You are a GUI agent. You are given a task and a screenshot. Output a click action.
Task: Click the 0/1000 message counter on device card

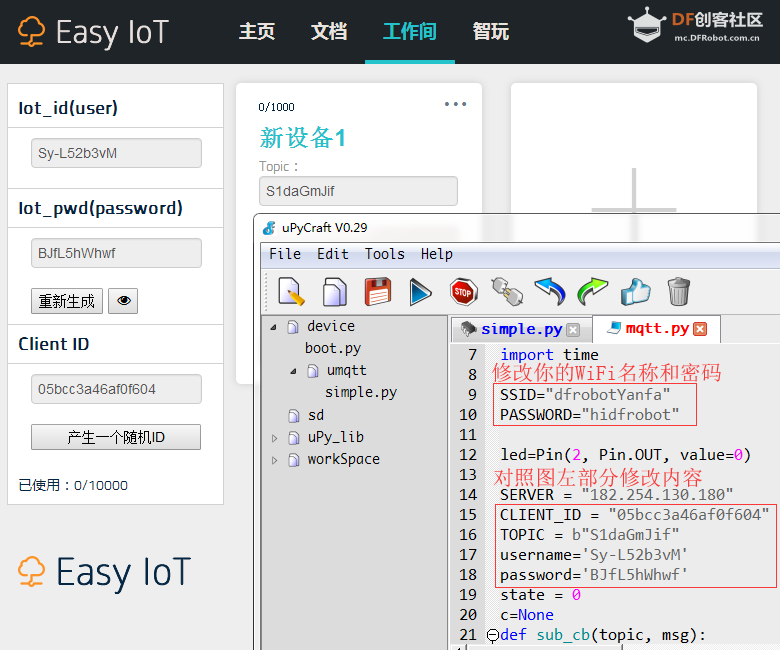tap(276, 107)
